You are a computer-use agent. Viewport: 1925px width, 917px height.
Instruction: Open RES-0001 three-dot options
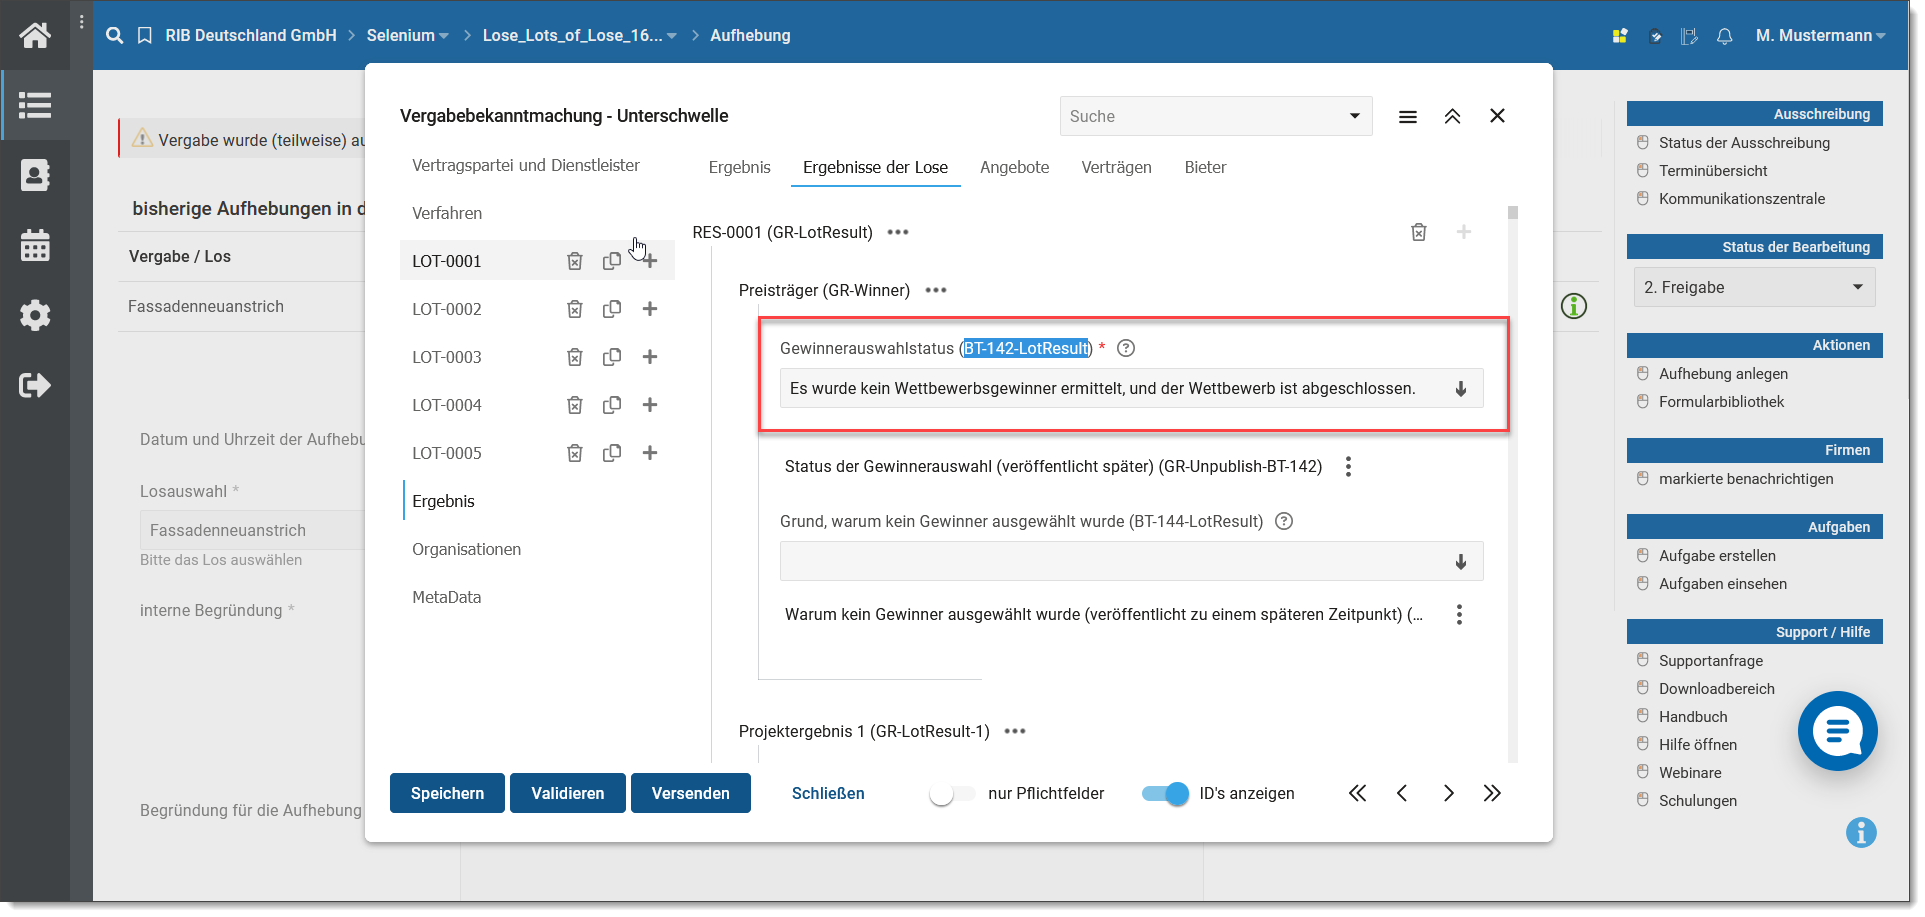(x=898, y=232)
